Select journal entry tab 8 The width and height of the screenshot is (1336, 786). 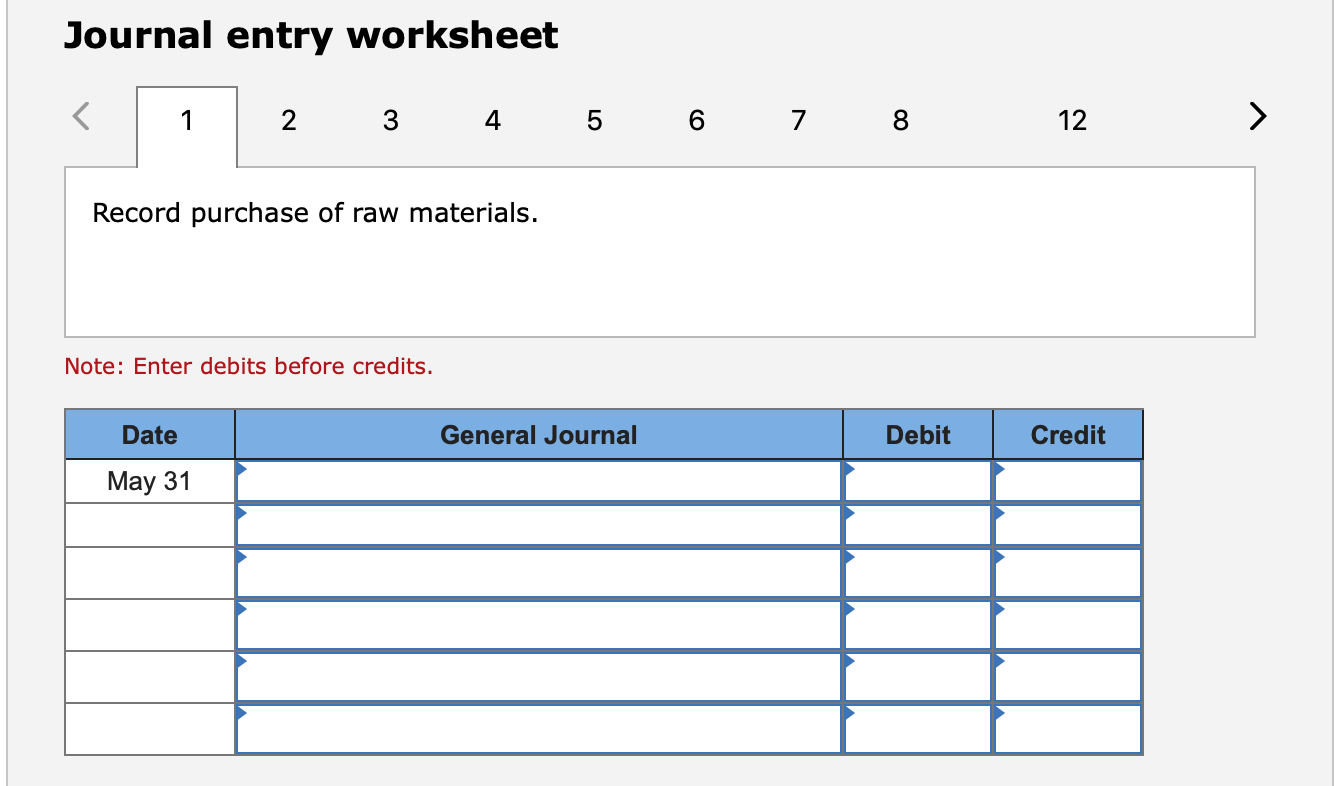click(x=899, y=120)
